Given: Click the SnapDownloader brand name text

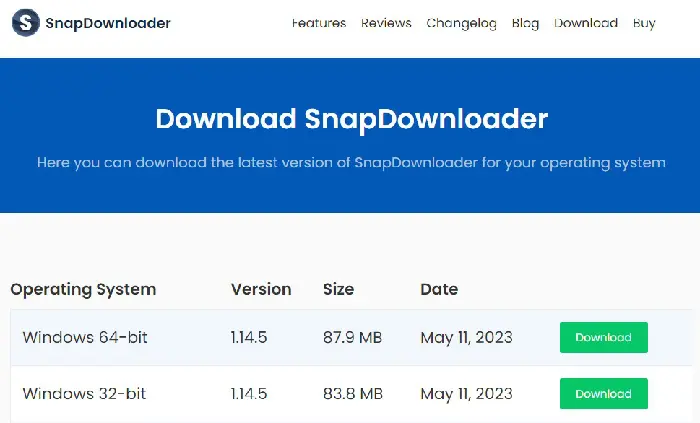Looking at the screenshot, I should point(108,23).
